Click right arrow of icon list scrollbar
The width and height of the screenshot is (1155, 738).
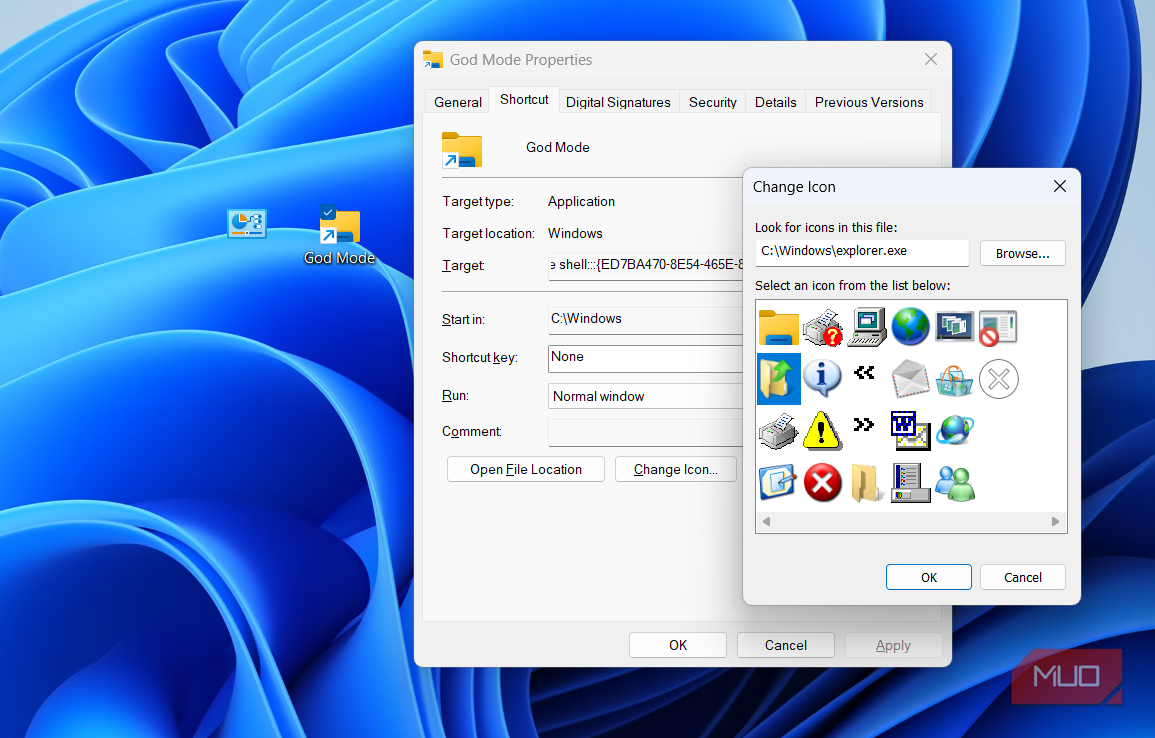coord(1055,521)
